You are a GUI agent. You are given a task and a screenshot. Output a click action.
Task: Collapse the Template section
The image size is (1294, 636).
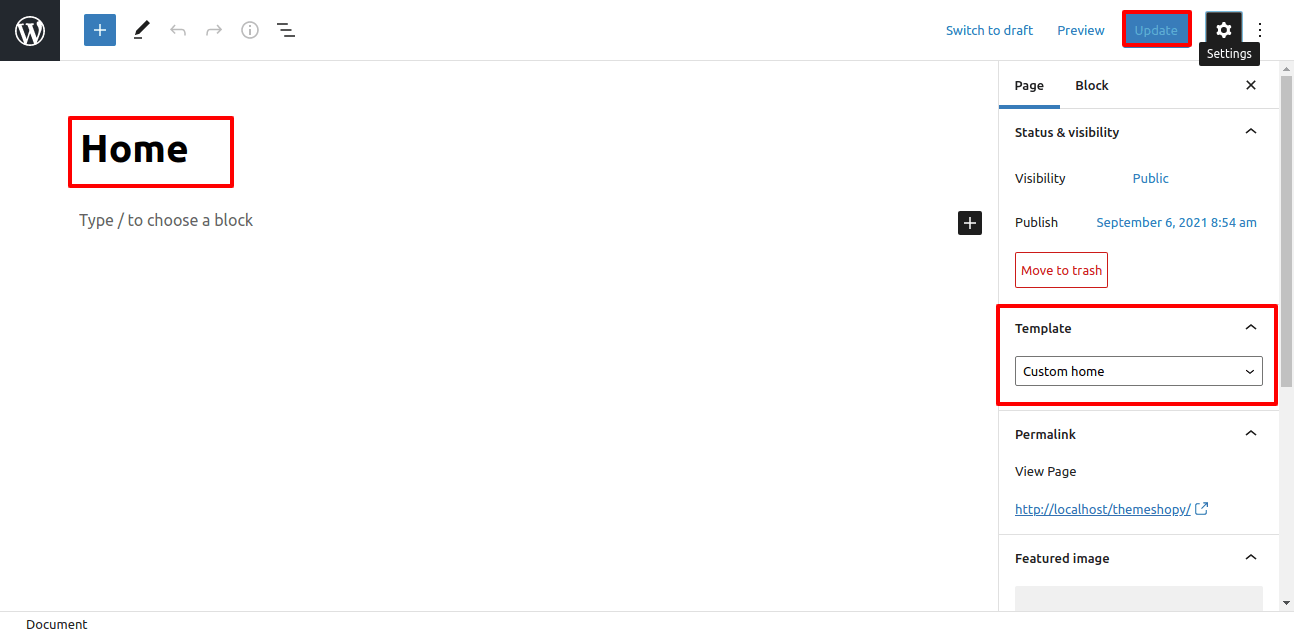(1250, 328)
